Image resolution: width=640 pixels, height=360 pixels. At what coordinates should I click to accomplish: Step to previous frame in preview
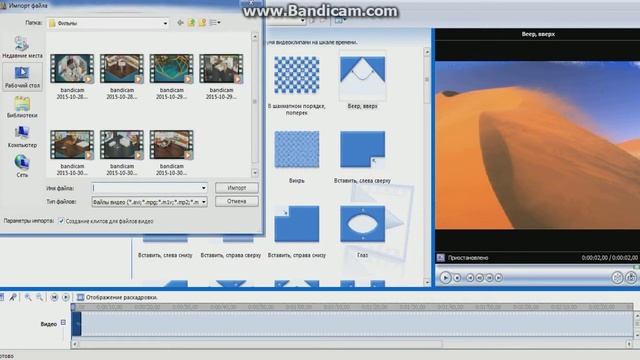click(480, 278)
